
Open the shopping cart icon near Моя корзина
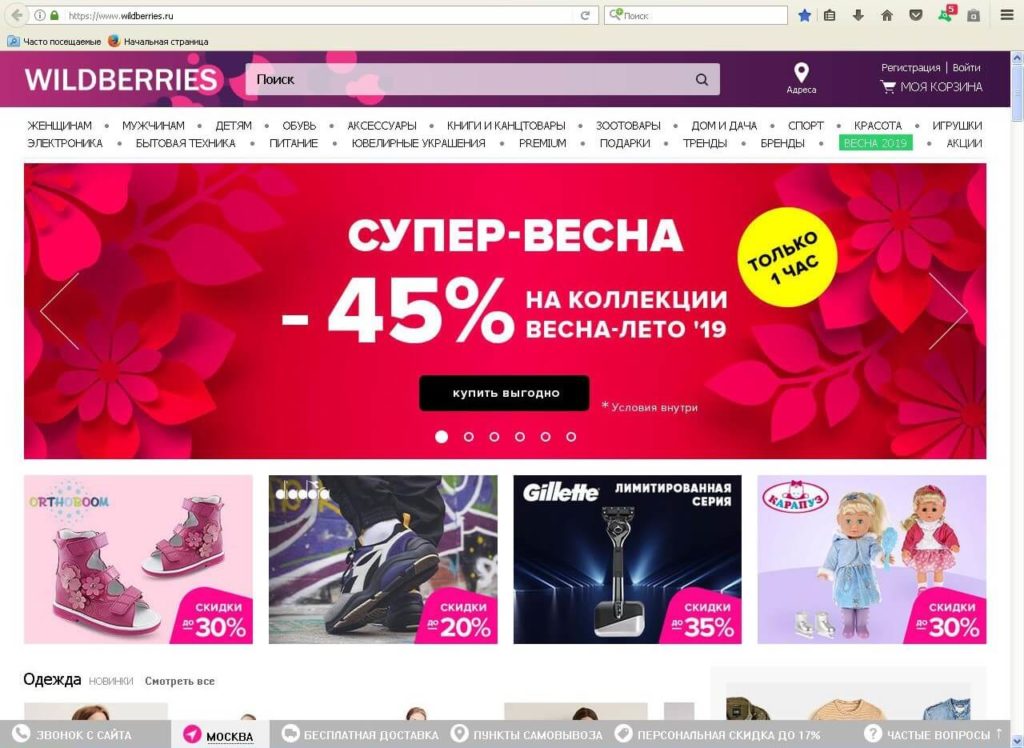(888, 86)
